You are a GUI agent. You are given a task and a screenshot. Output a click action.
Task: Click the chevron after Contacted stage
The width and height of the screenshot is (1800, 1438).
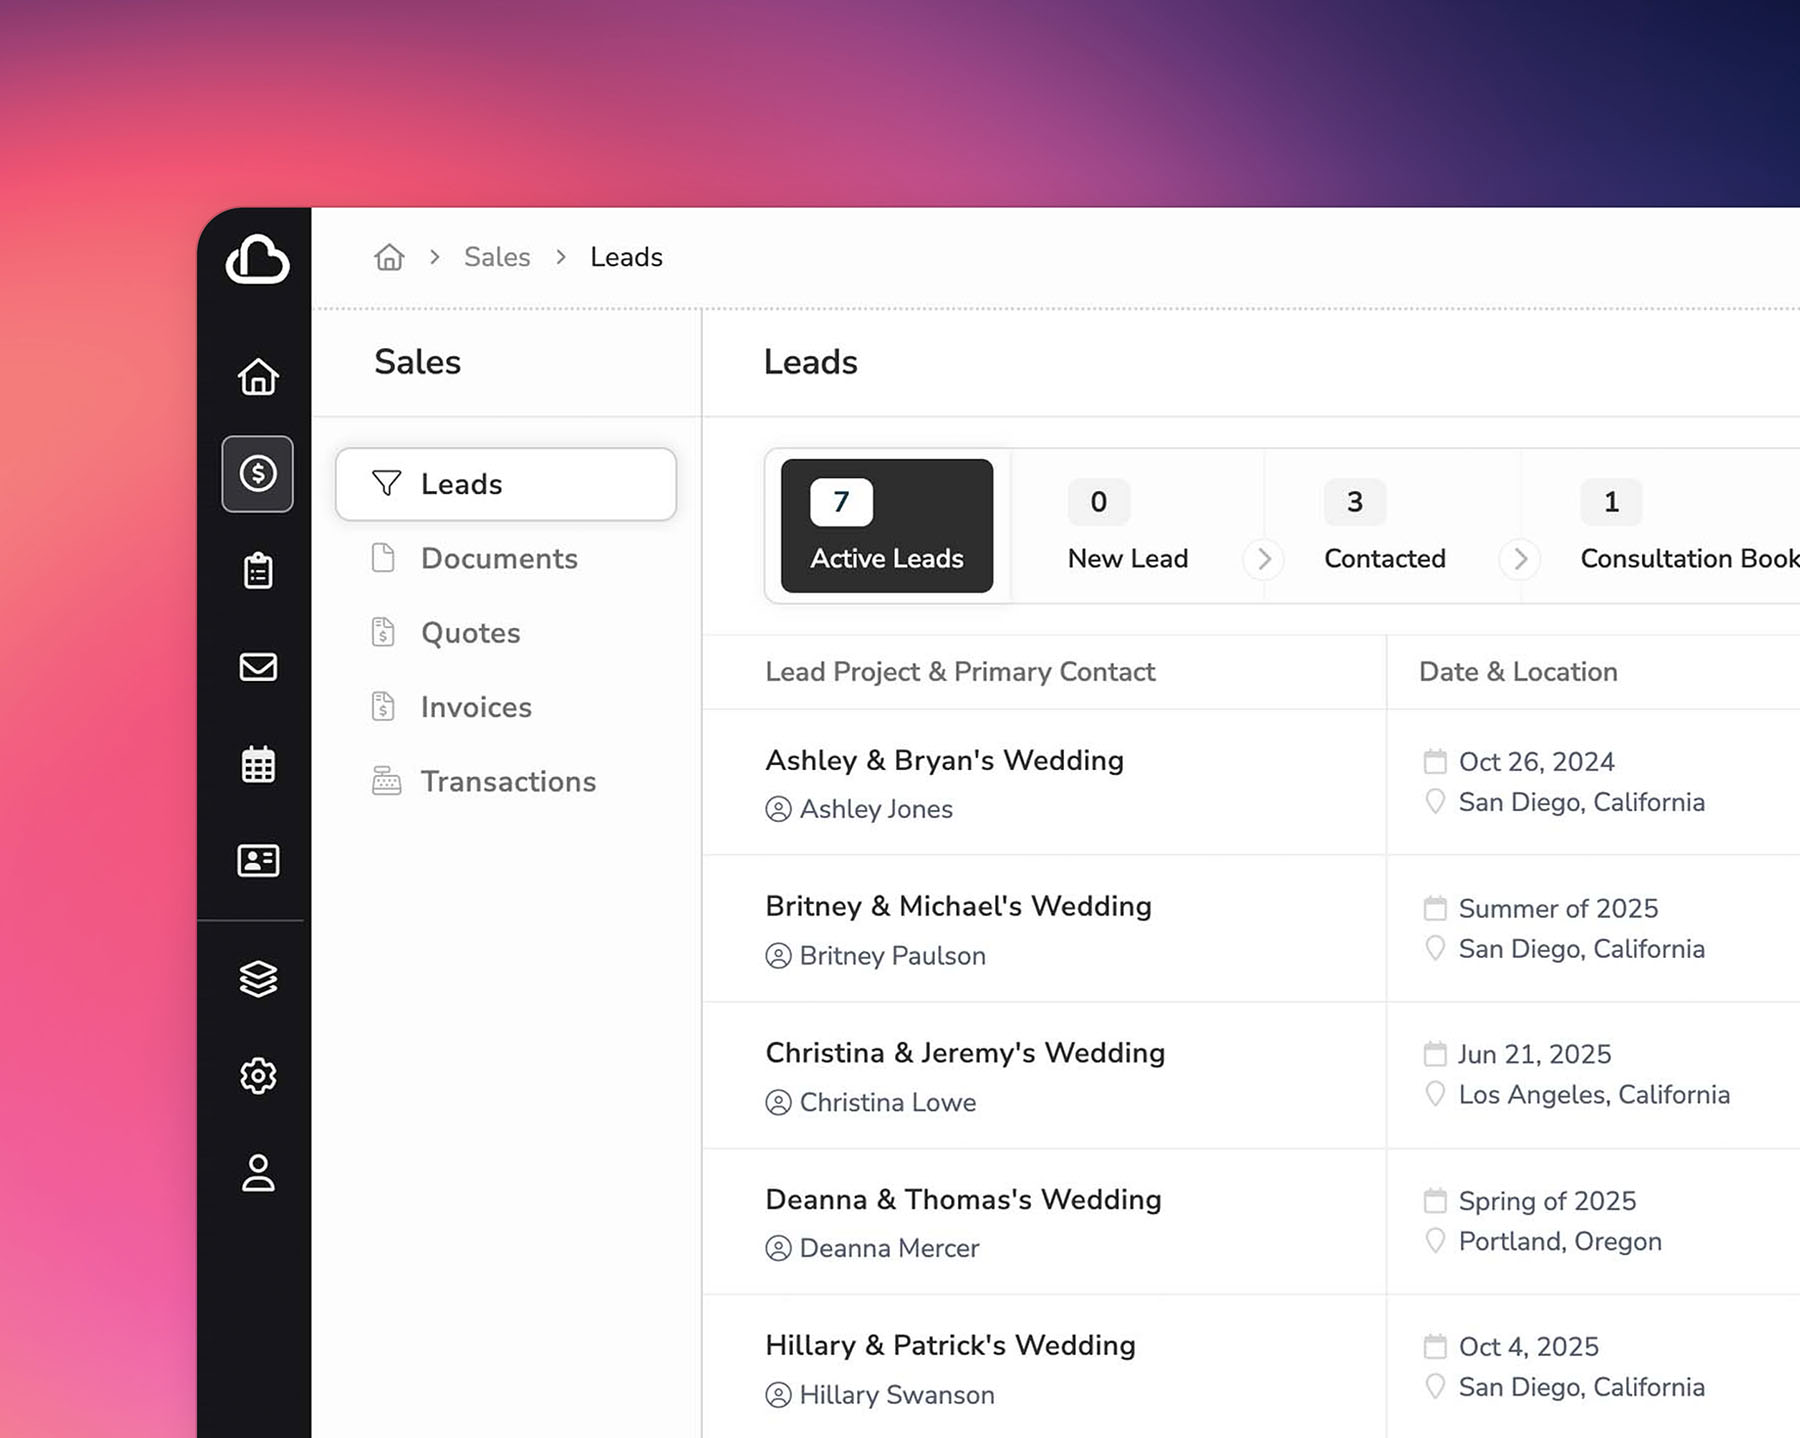point(1520,559)
